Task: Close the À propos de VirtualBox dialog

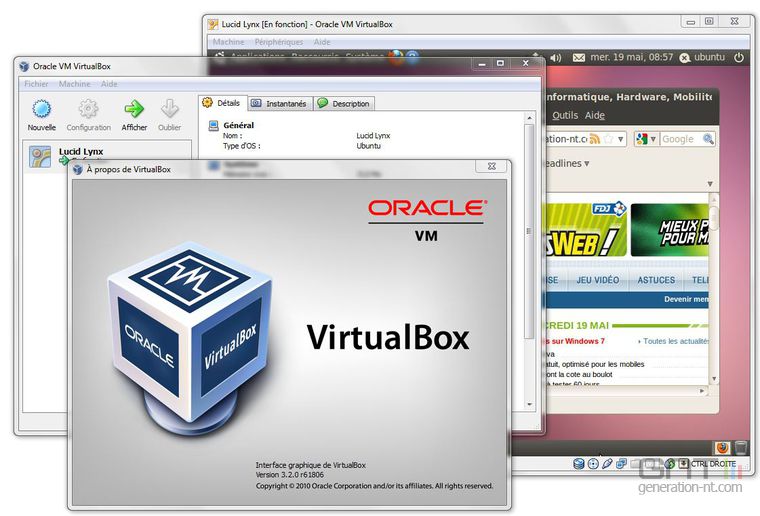Action: point(491,166)
